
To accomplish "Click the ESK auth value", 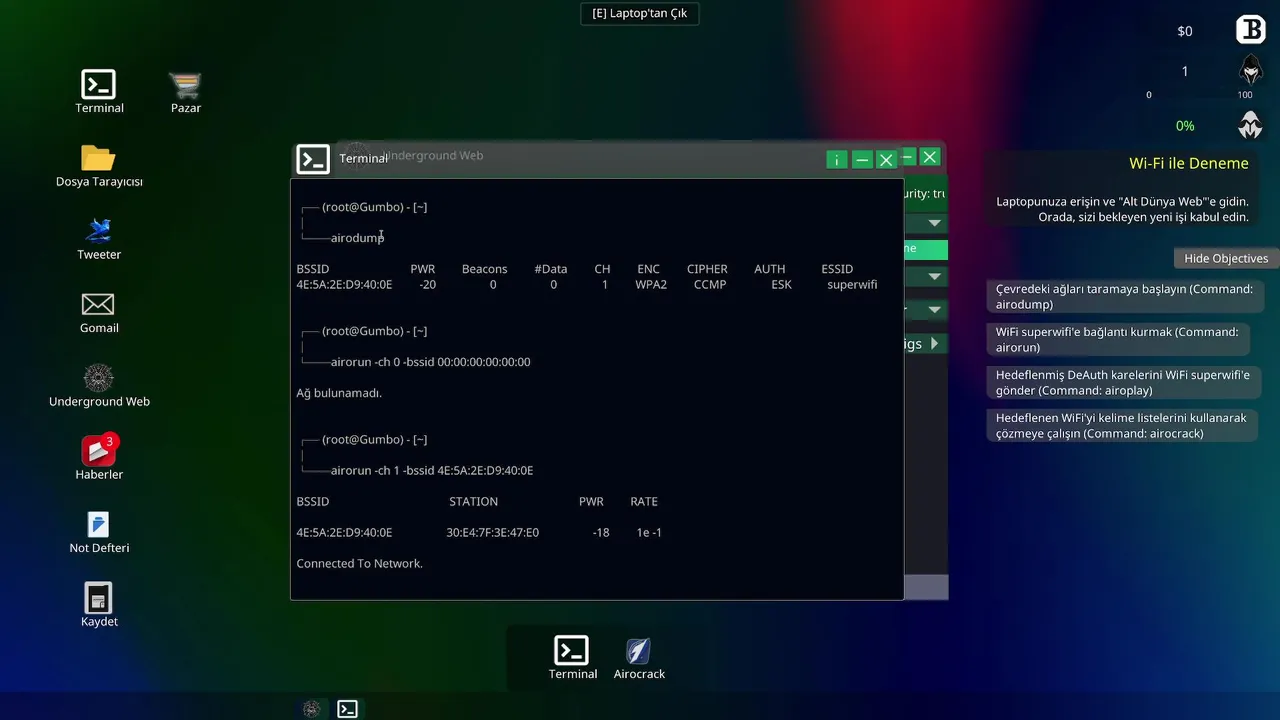I will click(x=781, y=284).
